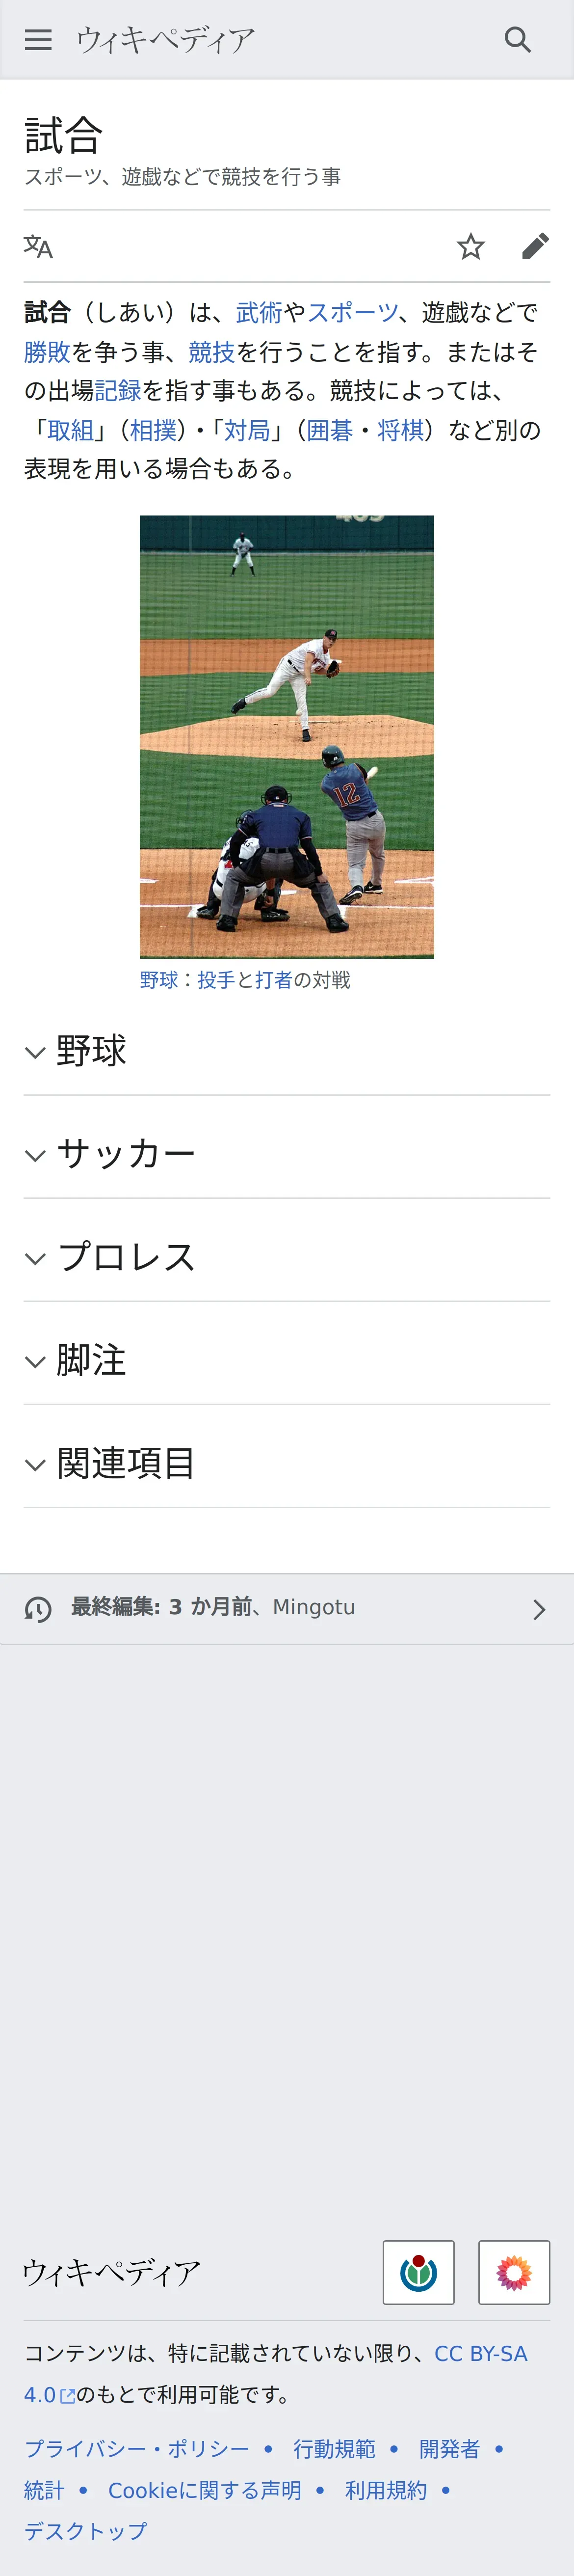Open the 相撲 link

pos(153,430)
